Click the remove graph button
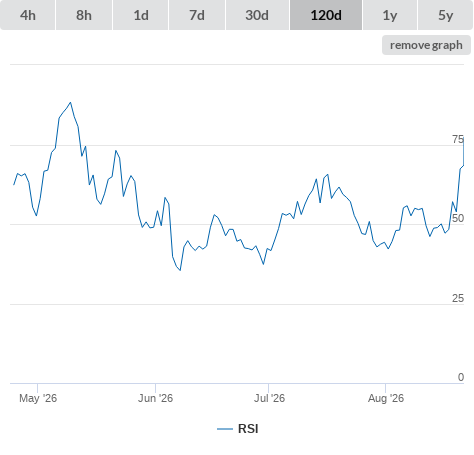 pyautogui.click(x=426, y=45)
